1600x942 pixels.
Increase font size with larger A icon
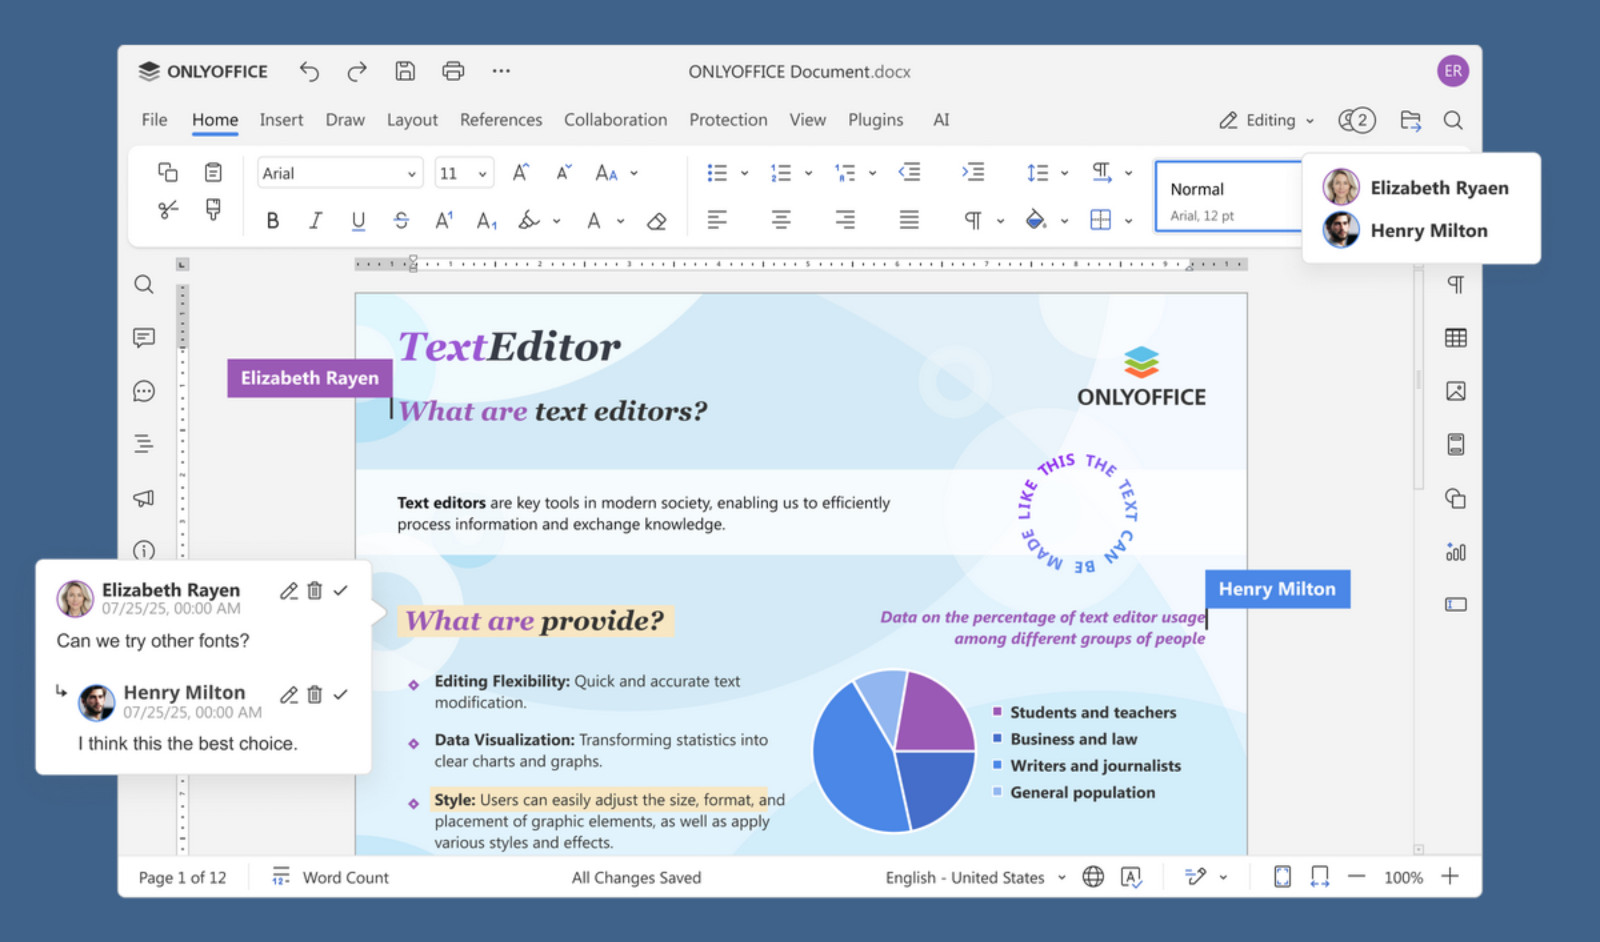pos(521,173)
